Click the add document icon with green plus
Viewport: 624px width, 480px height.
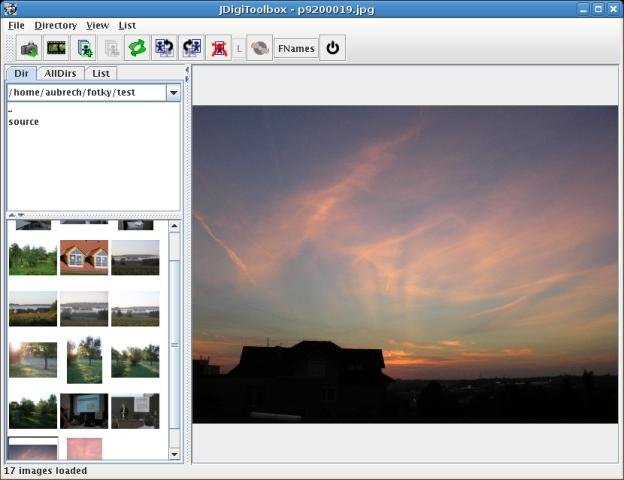point(84,48)
